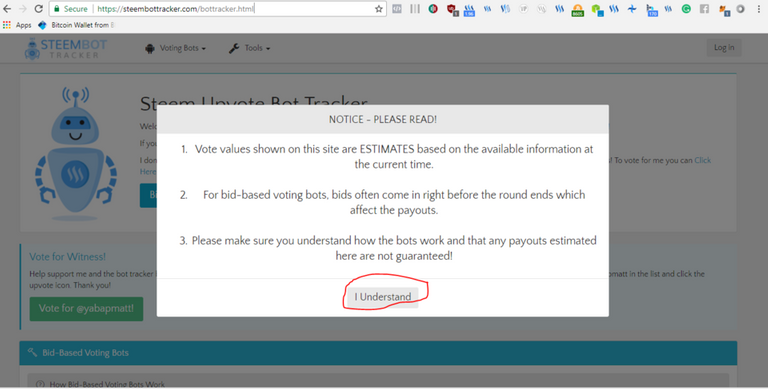Reload the page with the refresh icon

click(x=38, y=9)
